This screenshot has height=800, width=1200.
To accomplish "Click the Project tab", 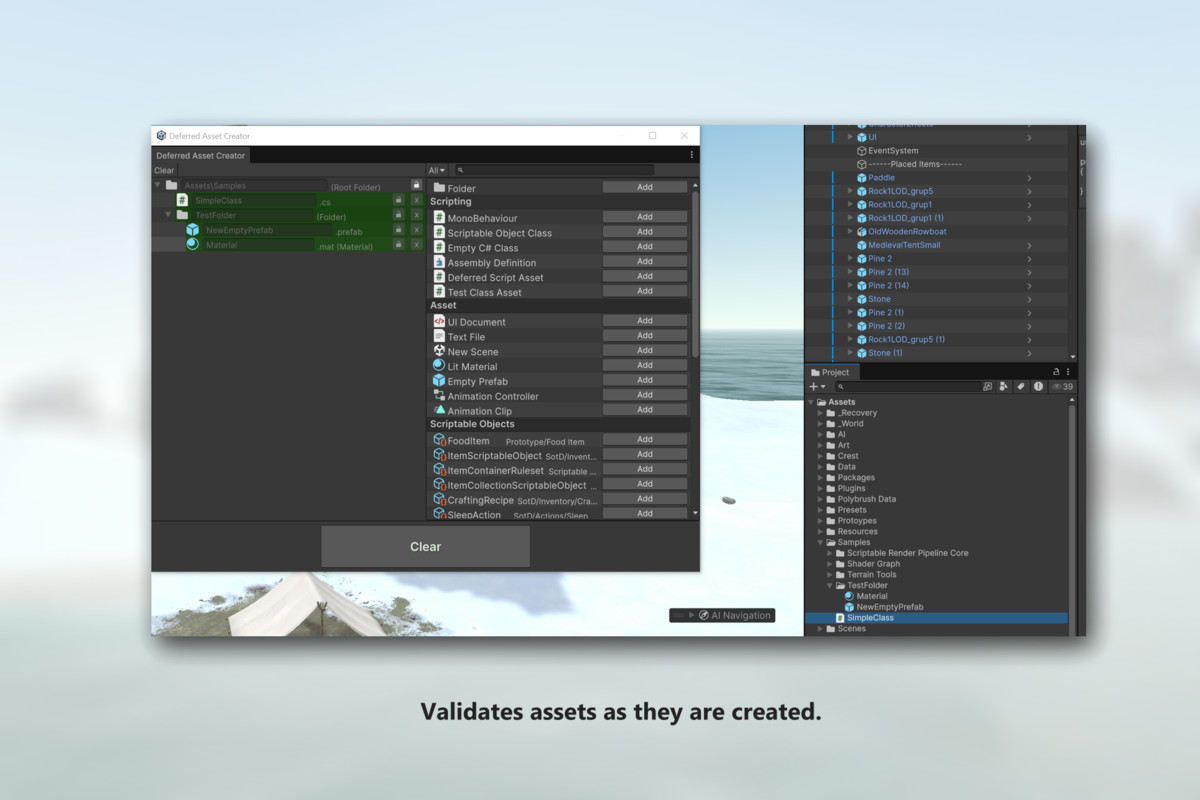I will (832, 372).
